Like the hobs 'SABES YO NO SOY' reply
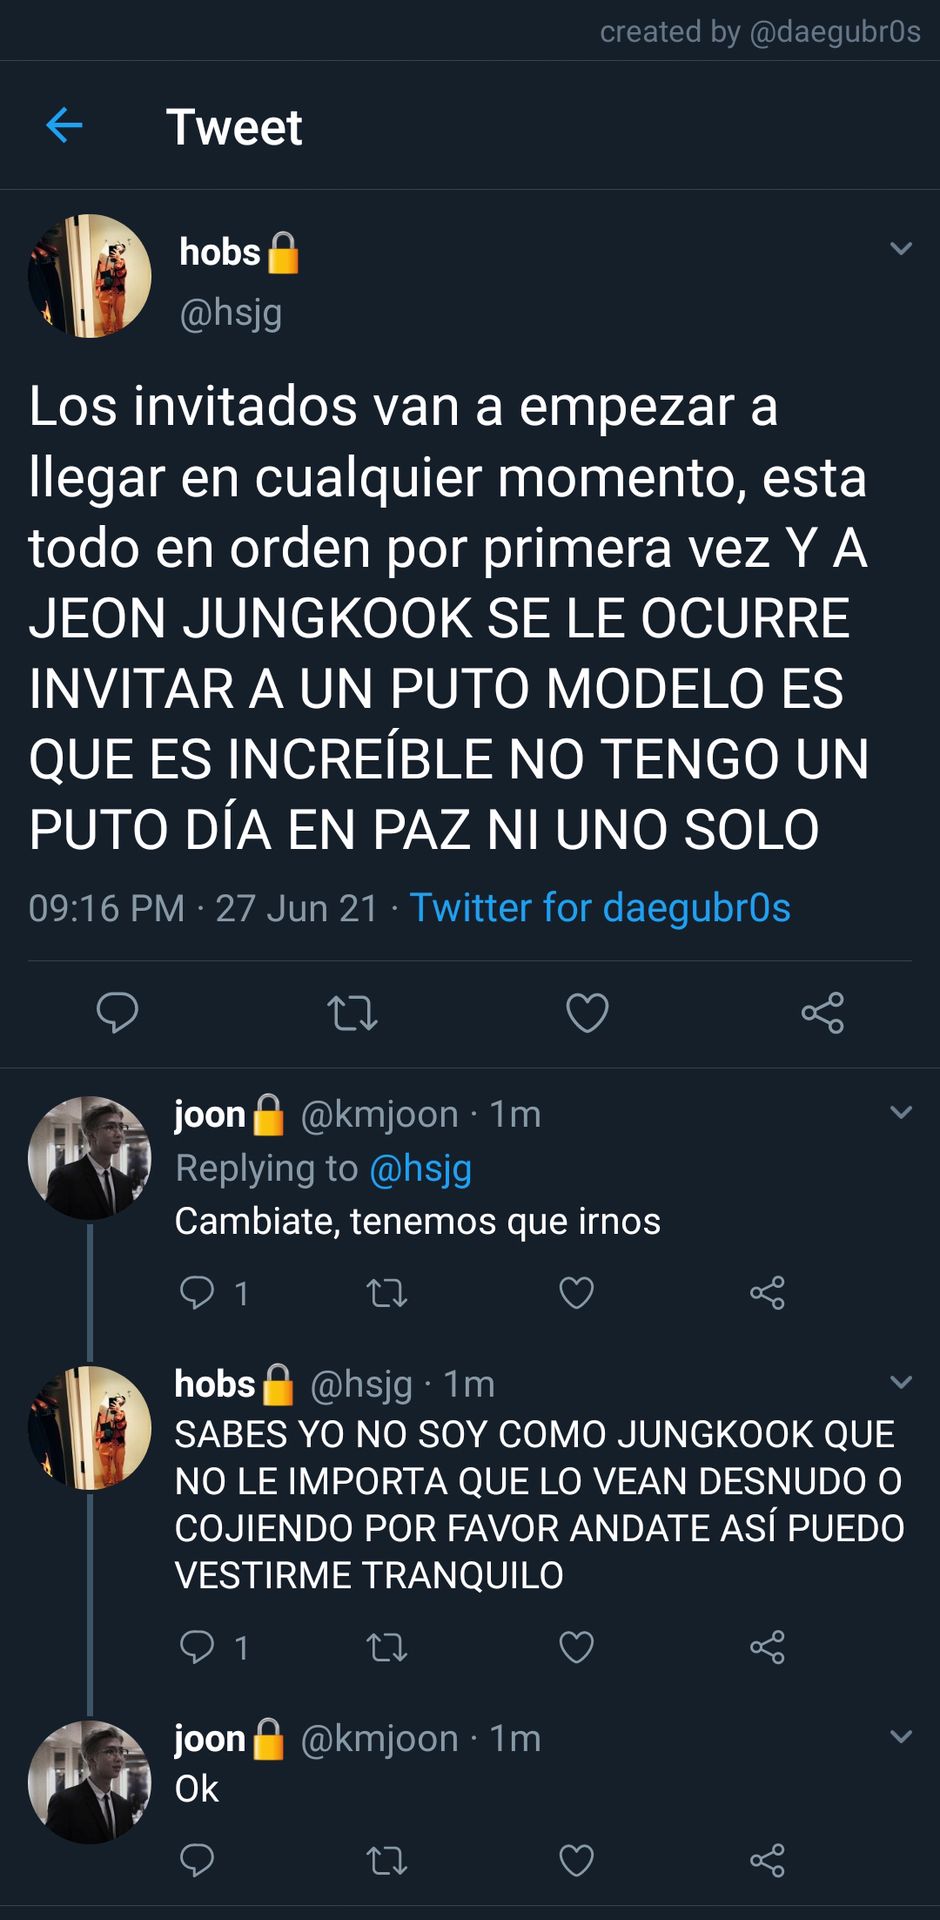 (576, 1647)
